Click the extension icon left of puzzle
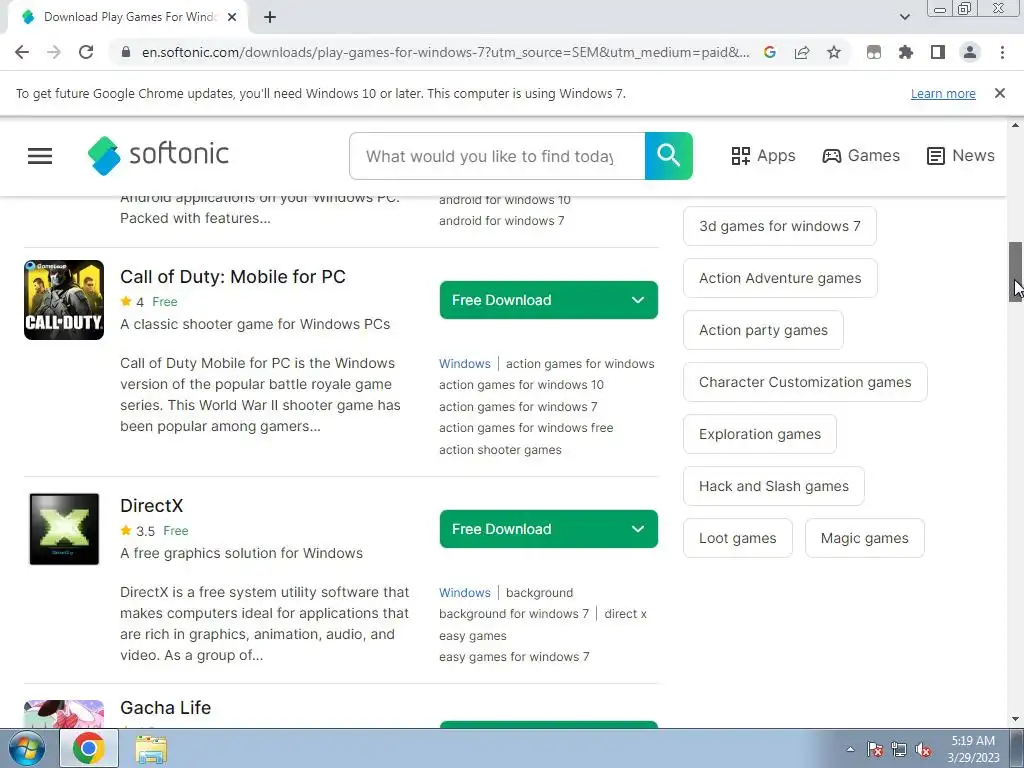Viewport: 1024px width, 768px height. click(x=874, y=52)
